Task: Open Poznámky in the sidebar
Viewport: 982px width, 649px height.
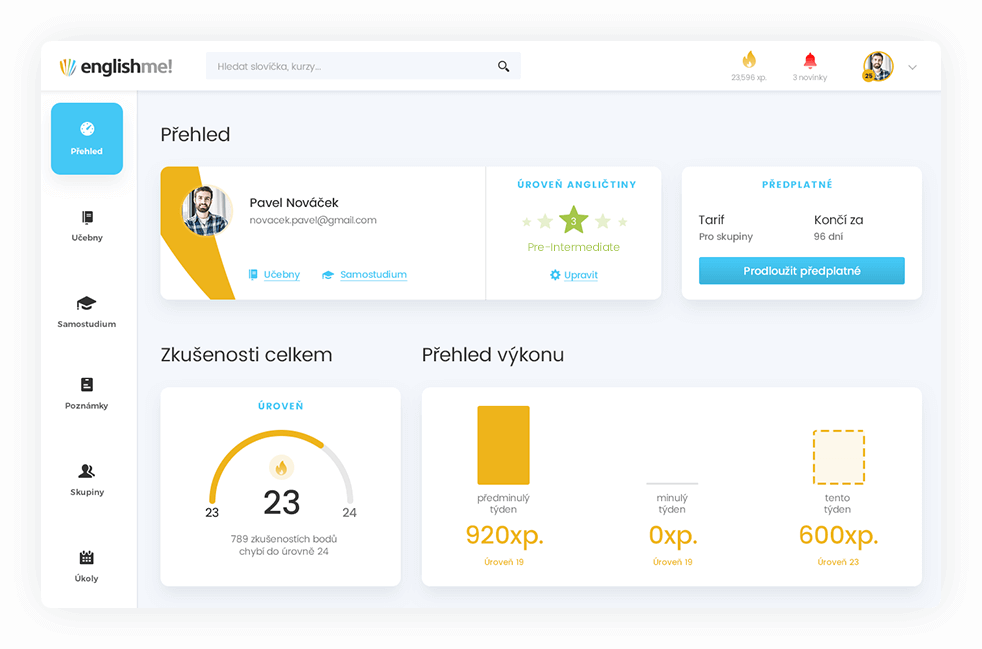Action: coord(87,393)
